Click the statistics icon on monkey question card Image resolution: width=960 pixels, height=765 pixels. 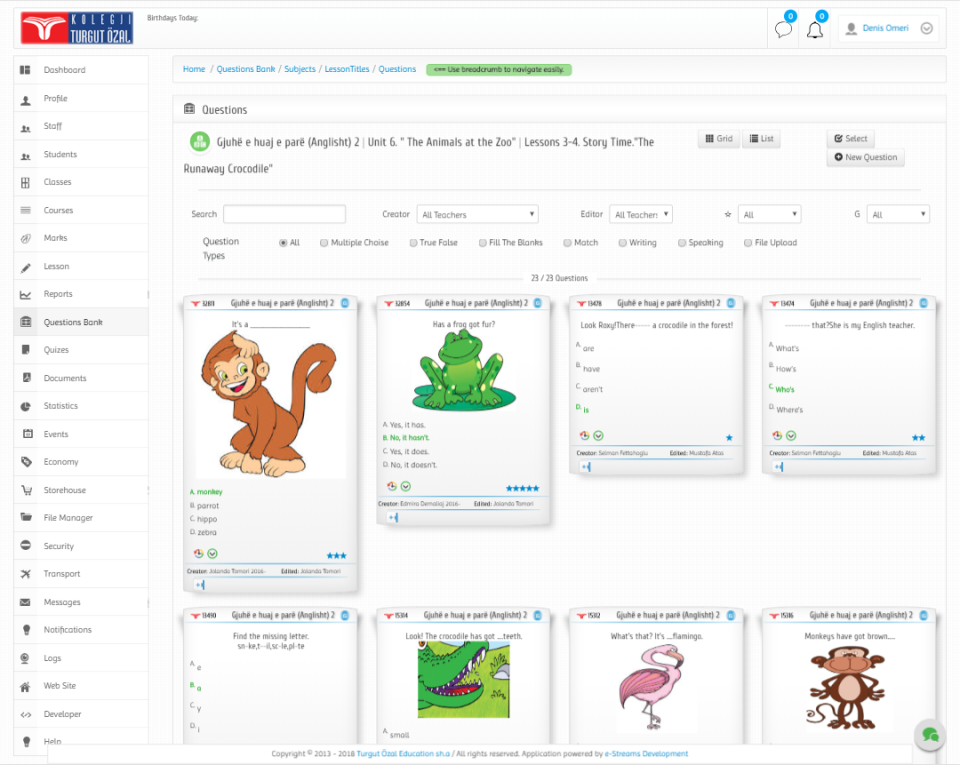point(198,554)
